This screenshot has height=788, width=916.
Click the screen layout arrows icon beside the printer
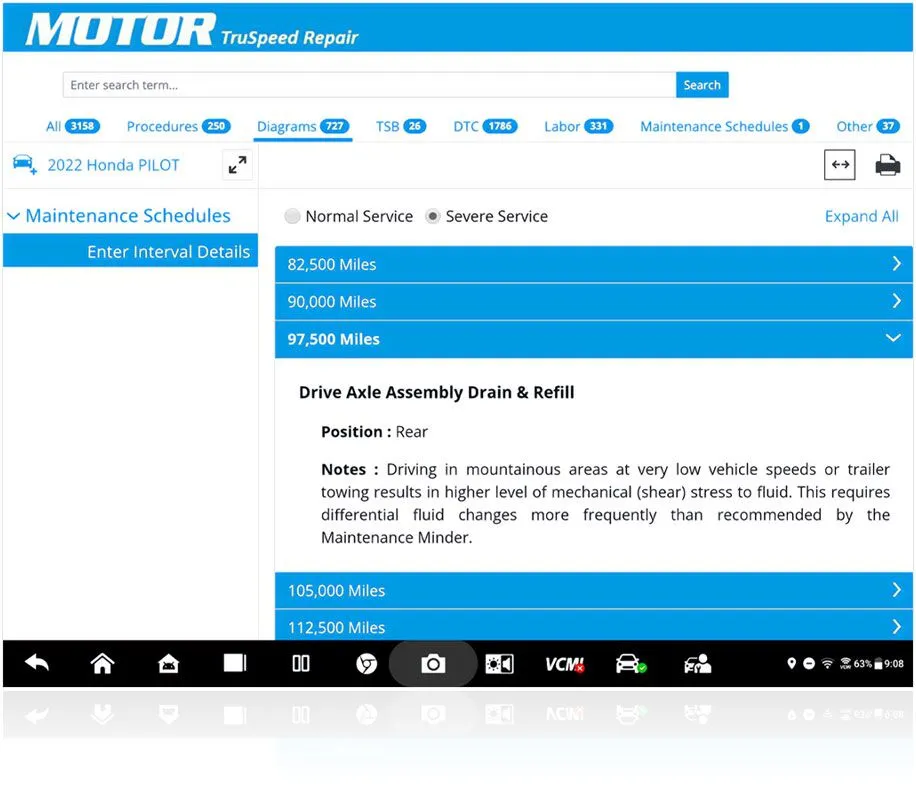click(x=840, y=164)
